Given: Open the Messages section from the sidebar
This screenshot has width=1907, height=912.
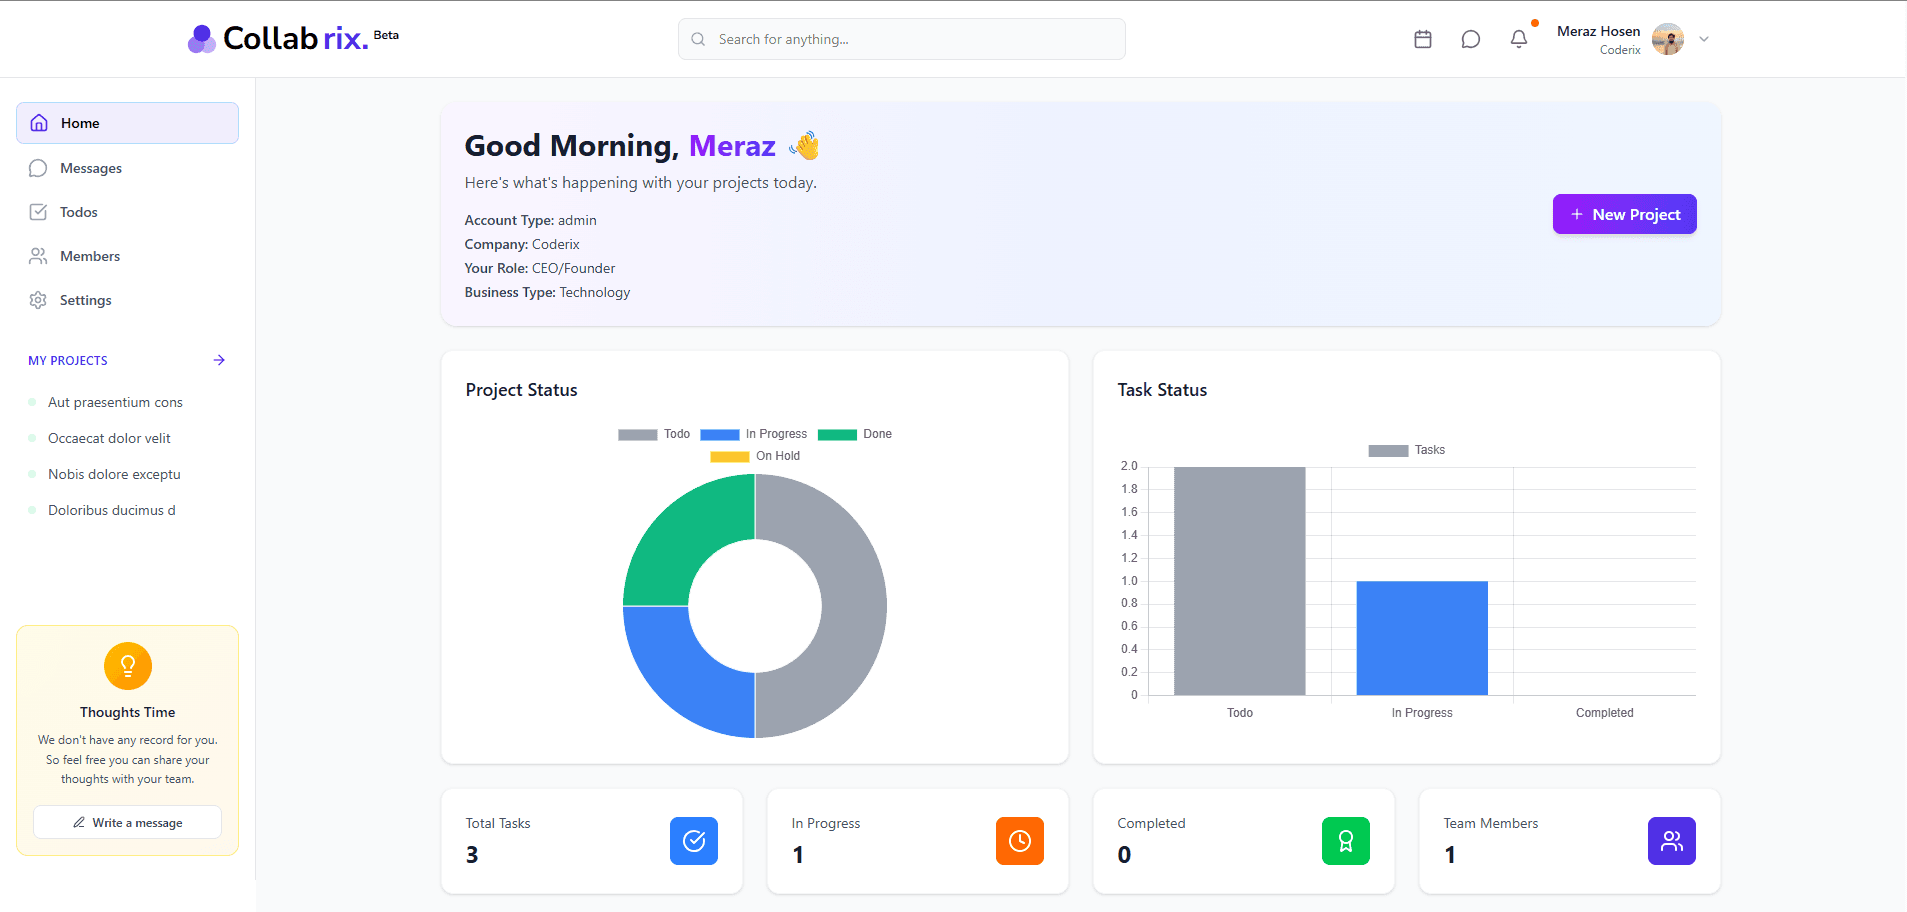Looking at the screenshot, I should (x=90, y=167).
